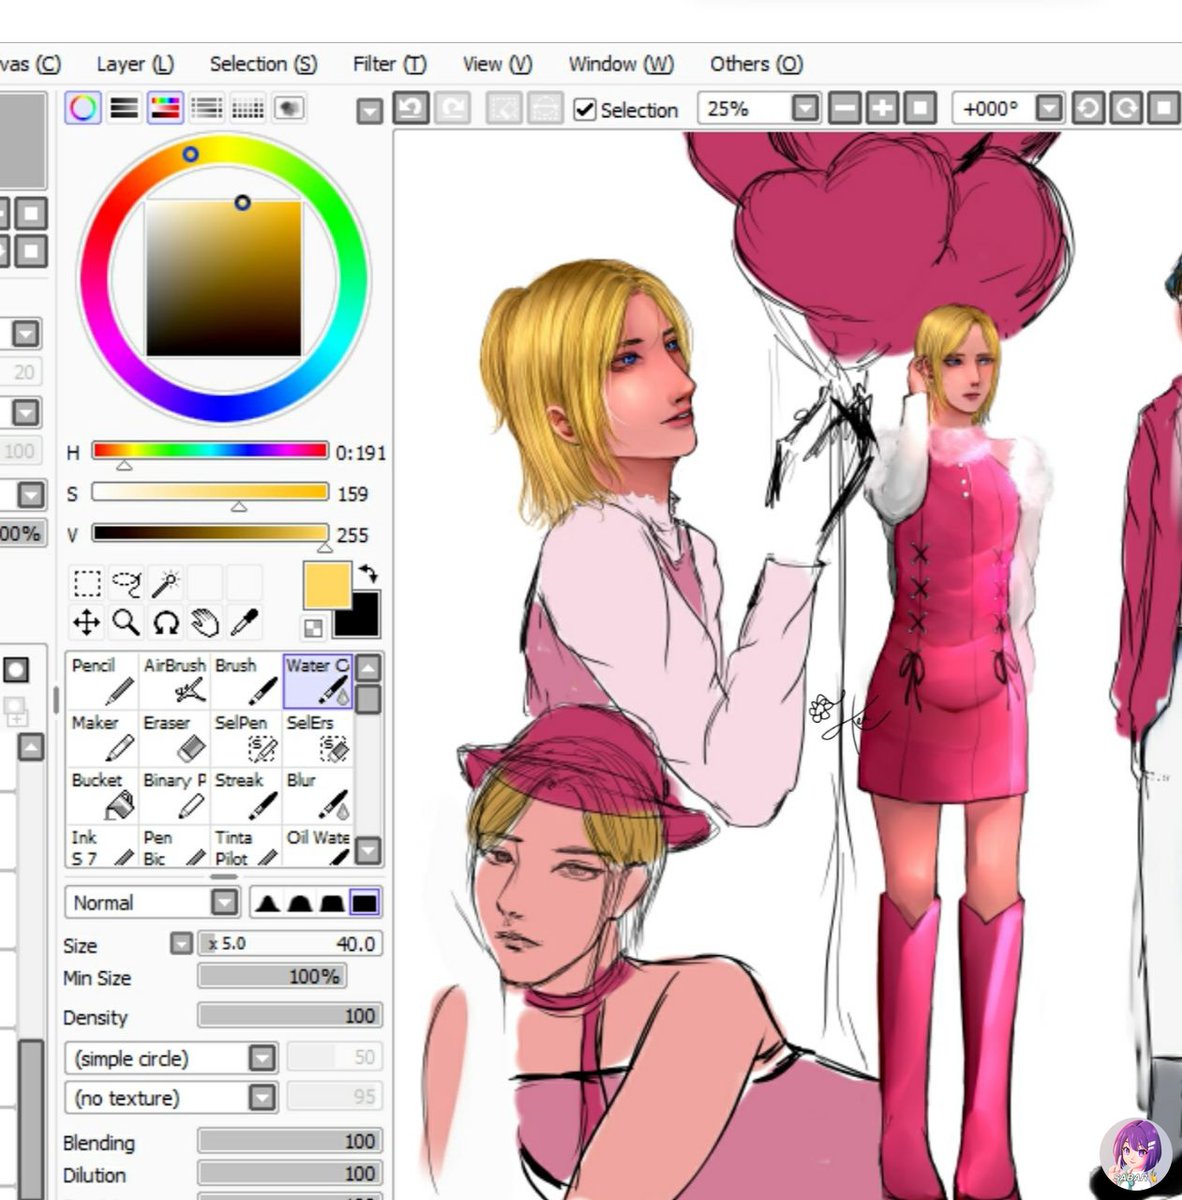Select the Magic Wand tool
Screen dimensions: 1182x1200
point(165,583)
